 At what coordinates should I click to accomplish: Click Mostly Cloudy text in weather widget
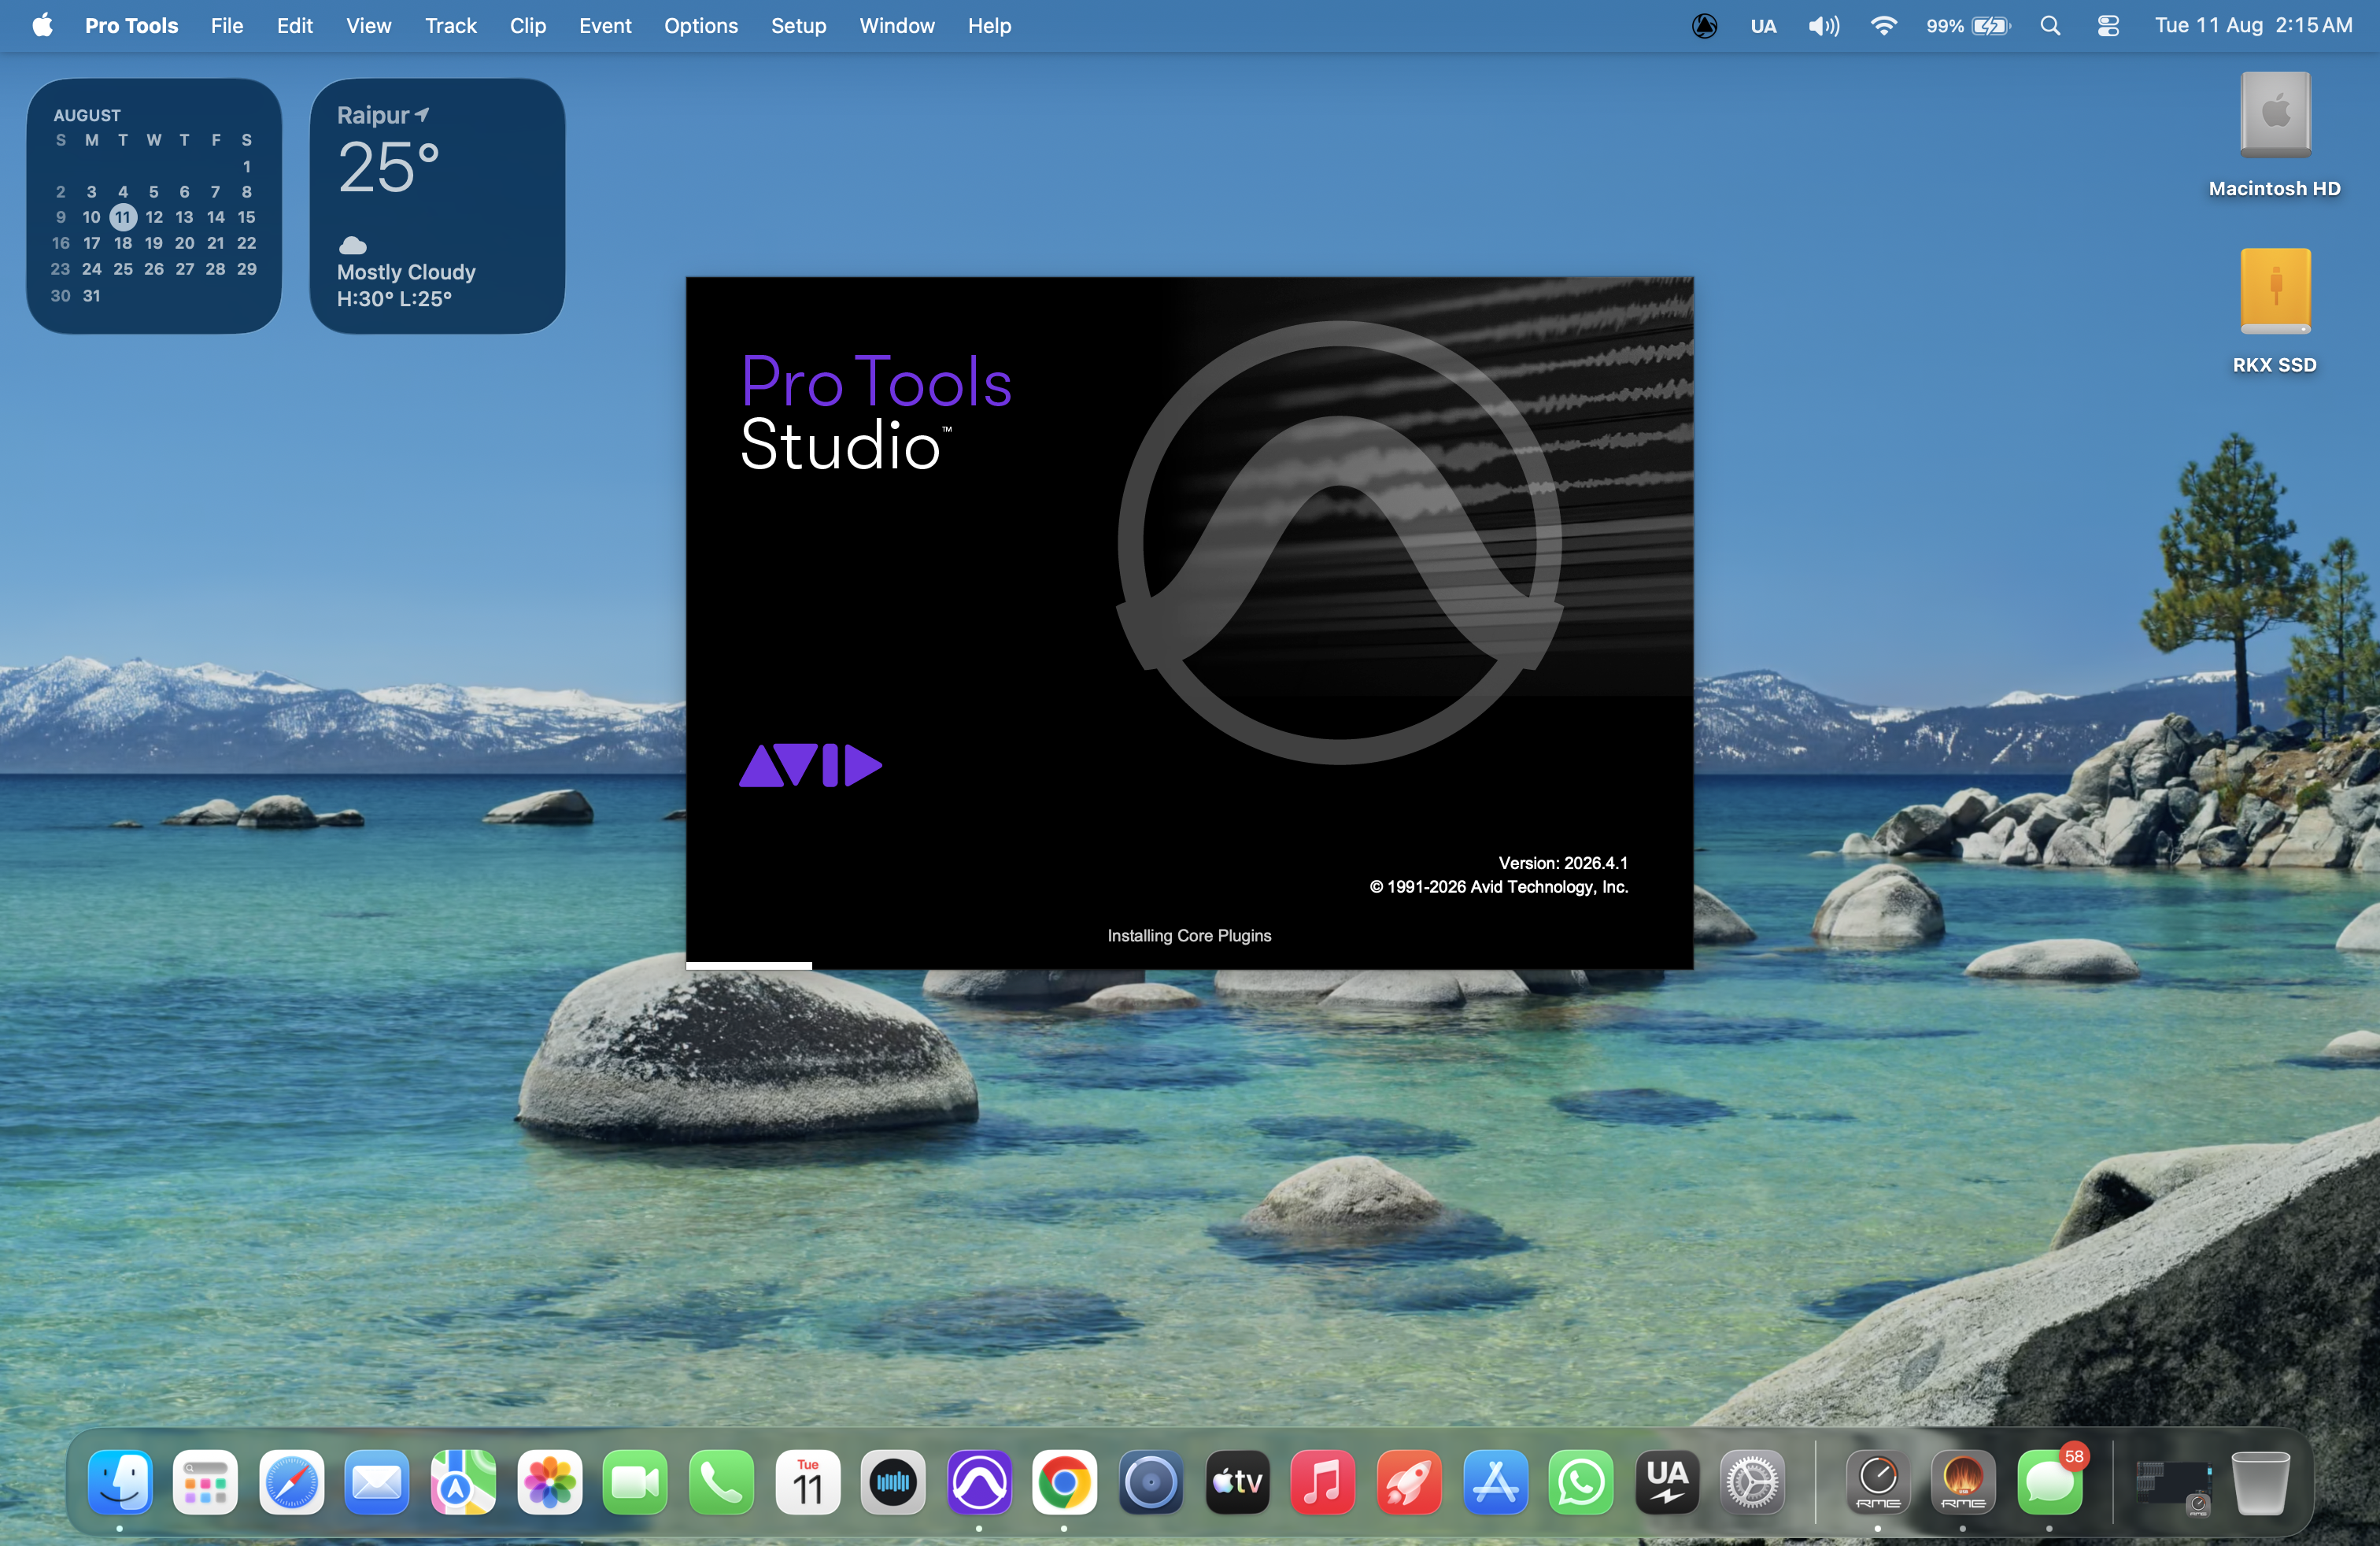coord(406,272)
